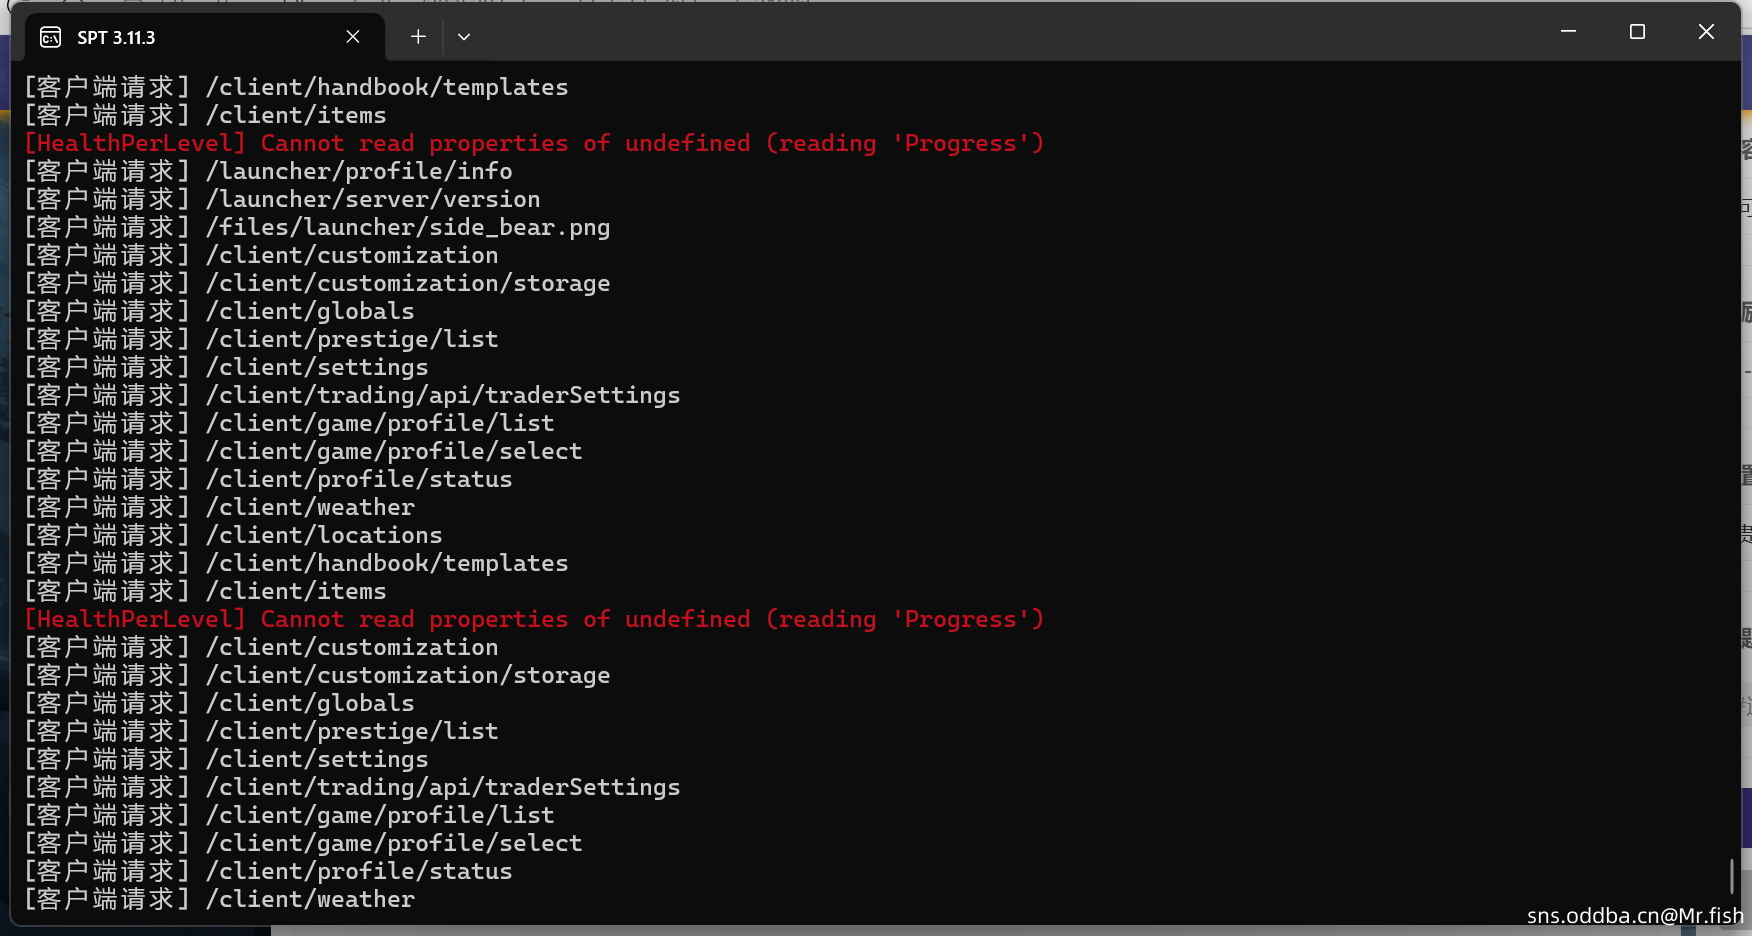Close the terminal window

[1706, 32]
